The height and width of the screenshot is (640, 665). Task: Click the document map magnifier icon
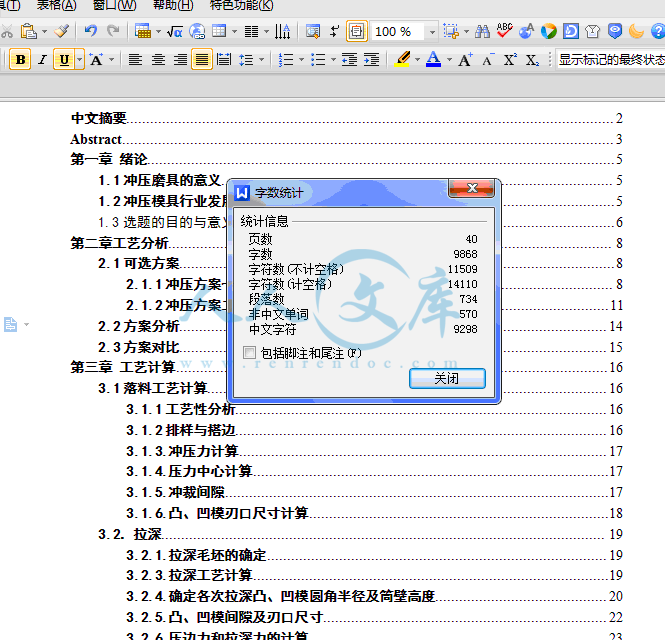tap(313, 31)
